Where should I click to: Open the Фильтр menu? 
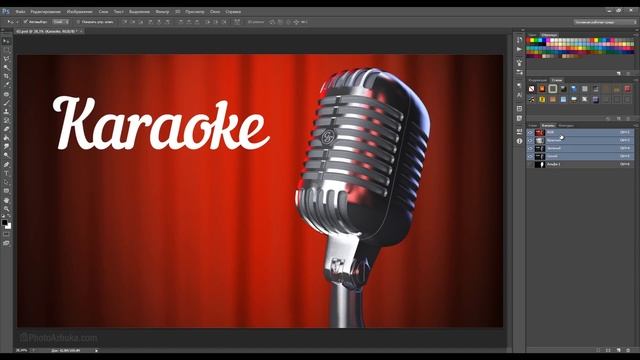coord(162,11)
